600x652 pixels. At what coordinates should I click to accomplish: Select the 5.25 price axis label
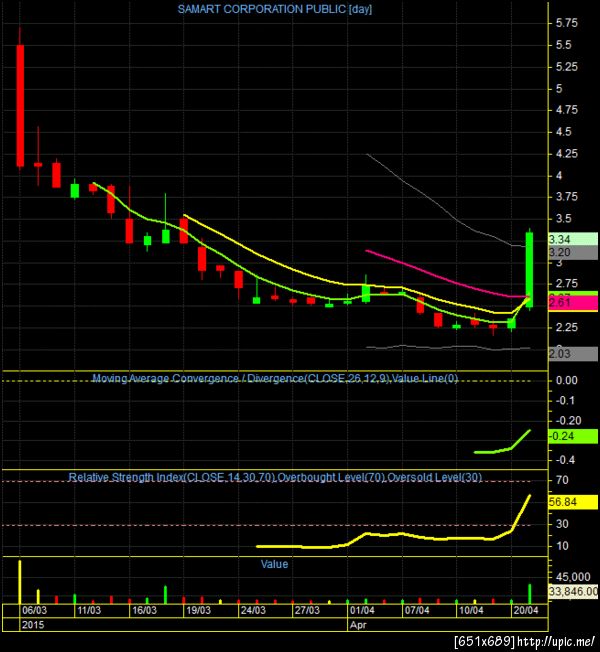click(x=567, y=67)
